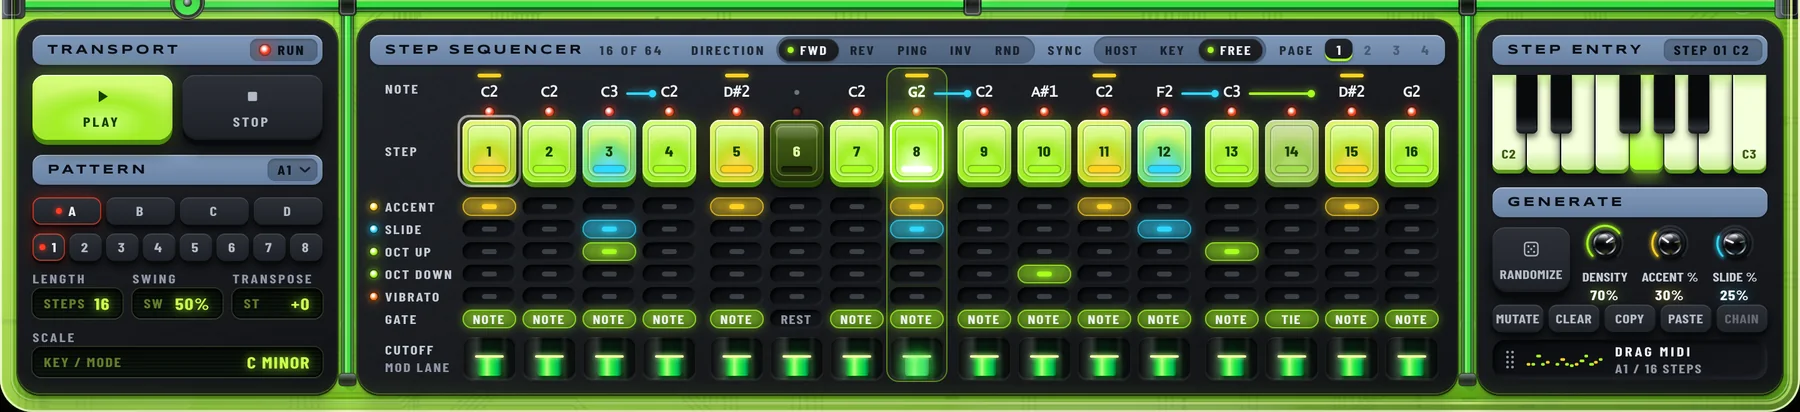The image size is (1800, 412).
Task: Set direction to INV
Action: [x=961, y=50]
